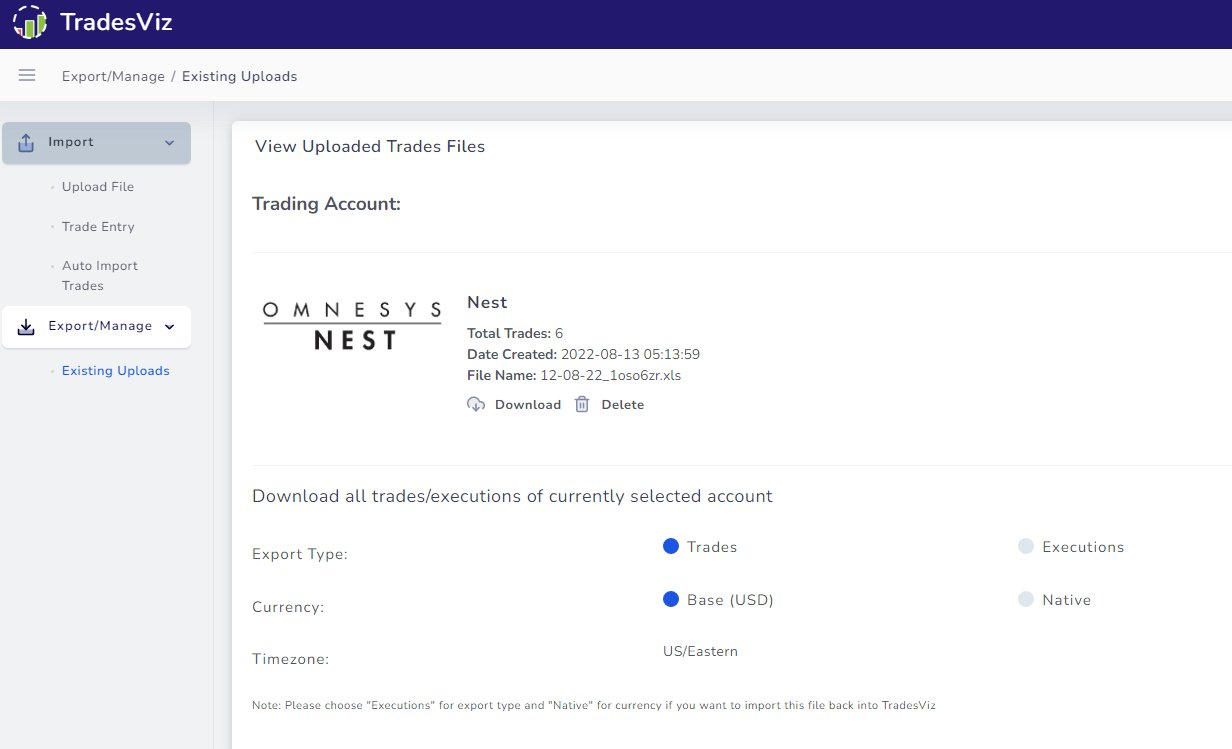Image resolution: width=1232 pixels, height=749 pixels.
Task: Download the Nest uploaded file
Action: pyautogui.click(x=528, y=405)
